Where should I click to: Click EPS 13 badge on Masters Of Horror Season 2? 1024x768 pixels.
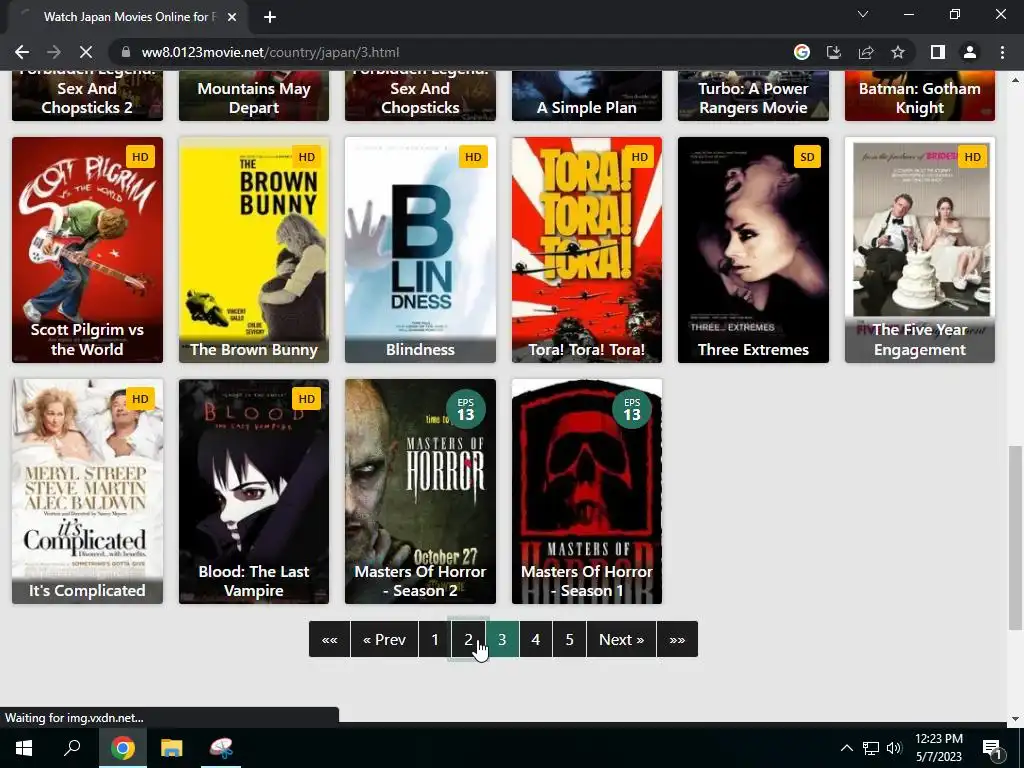[466, 409]
